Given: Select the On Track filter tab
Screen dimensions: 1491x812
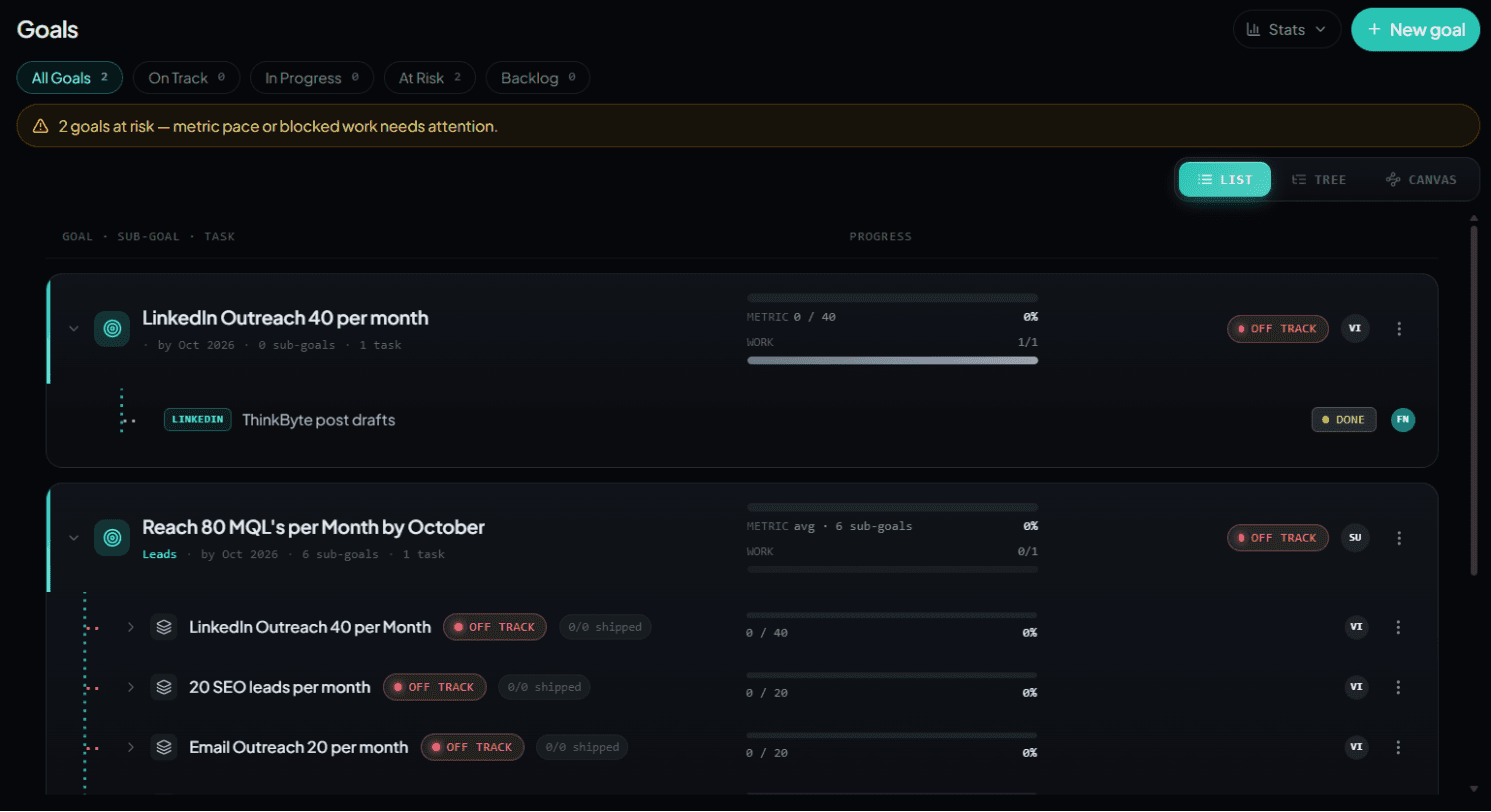Looking at the screenshot, I should point(186,77).
